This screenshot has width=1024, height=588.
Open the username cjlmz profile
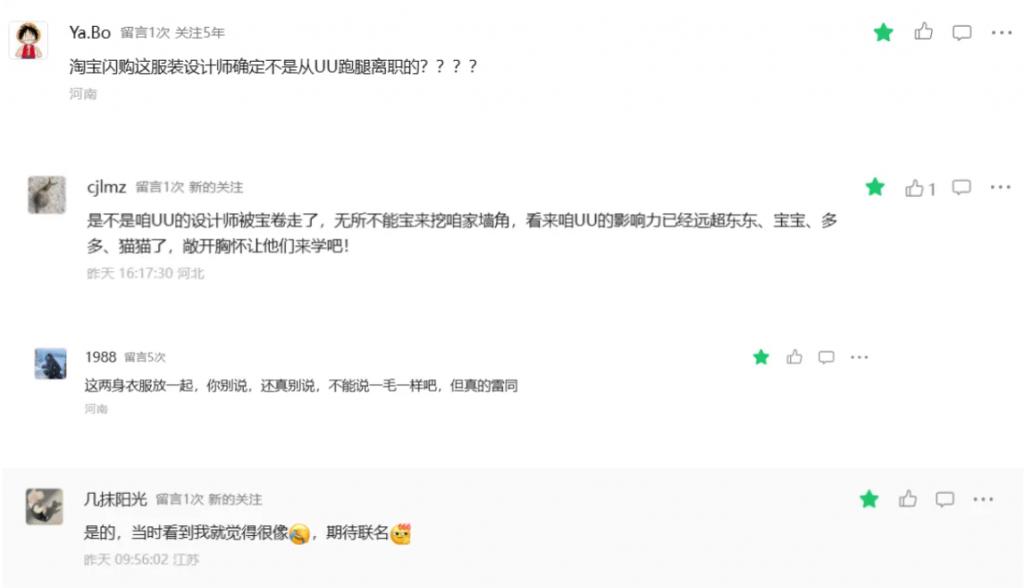coord(106,187)
